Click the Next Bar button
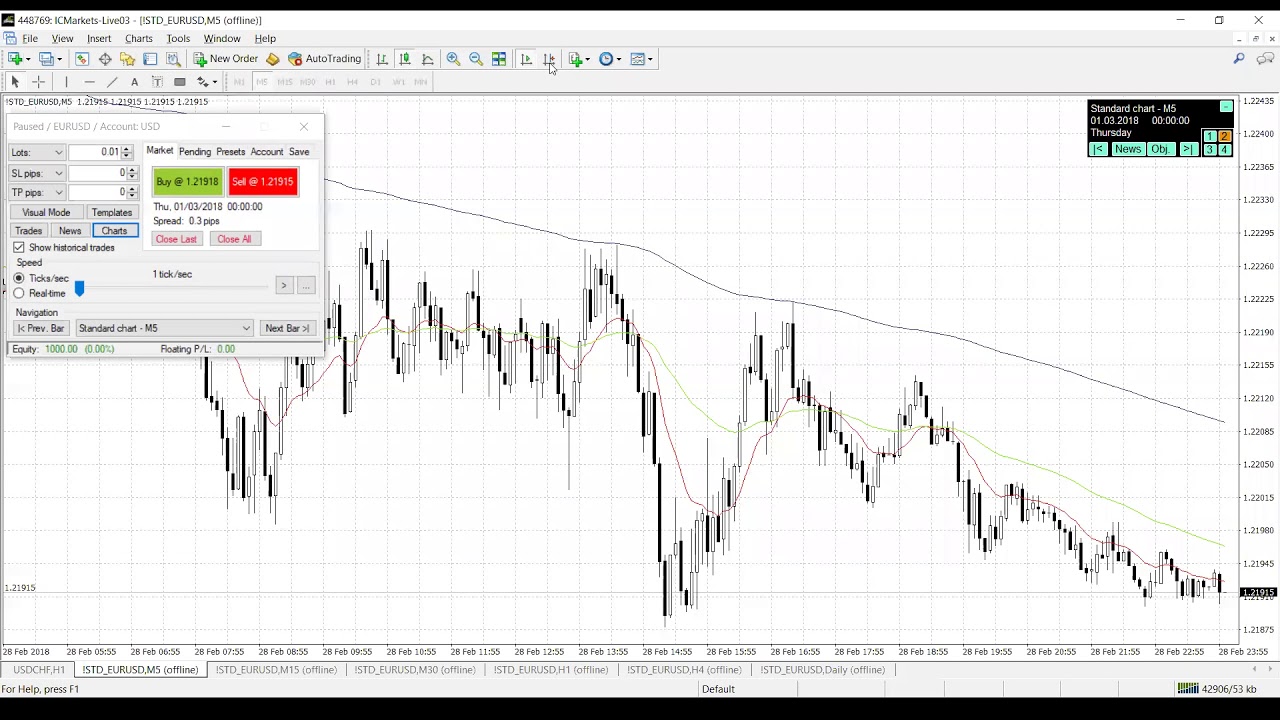This screenshot has width=1280, height=720. (x=286, y=328)
